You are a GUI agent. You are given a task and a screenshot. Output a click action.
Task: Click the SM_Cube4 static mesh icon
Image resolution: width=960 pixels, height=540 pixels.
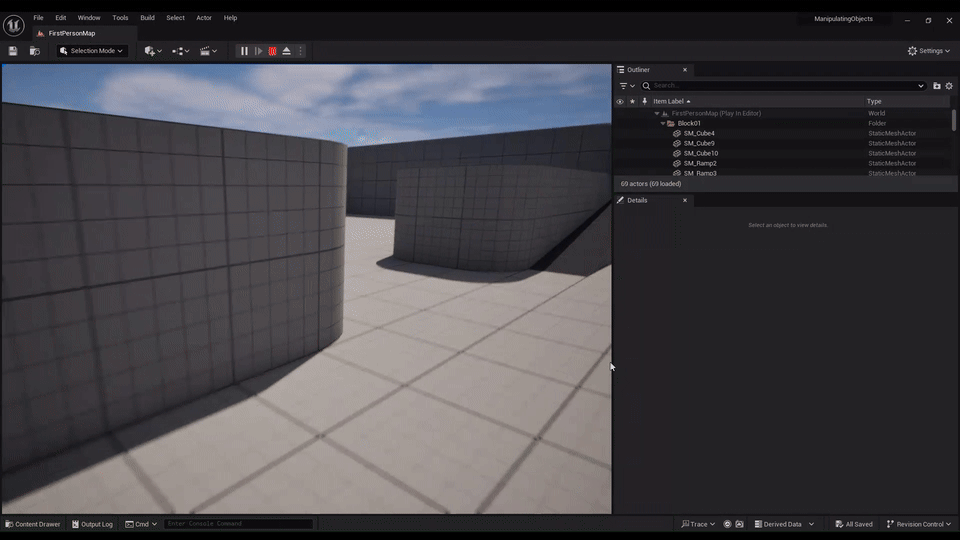[x=677, y=133]
